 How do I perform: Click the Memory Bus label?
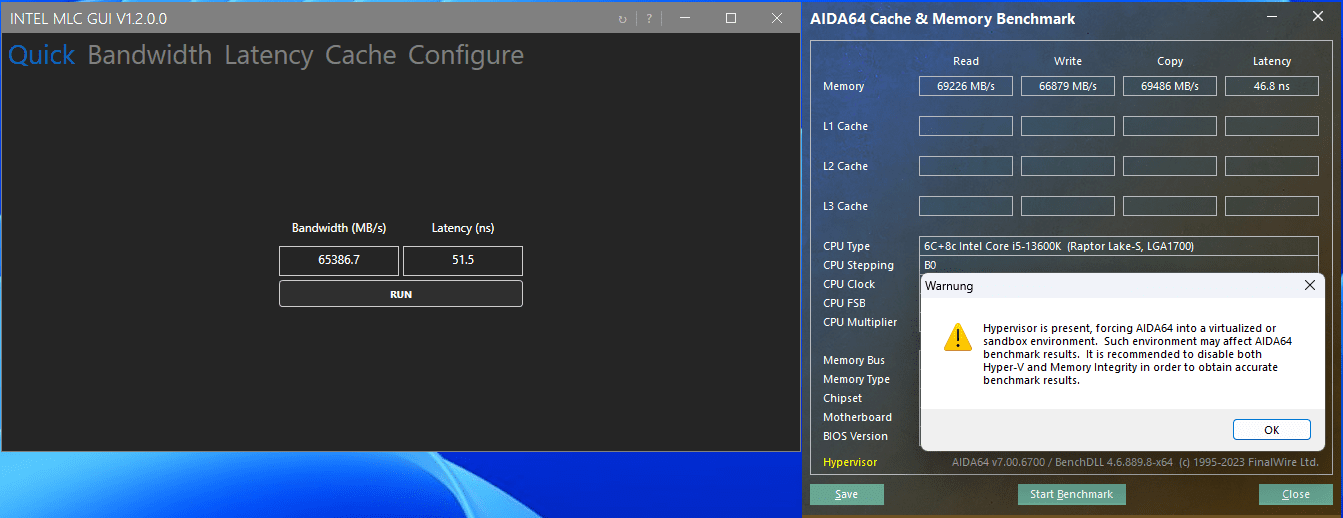854,360
